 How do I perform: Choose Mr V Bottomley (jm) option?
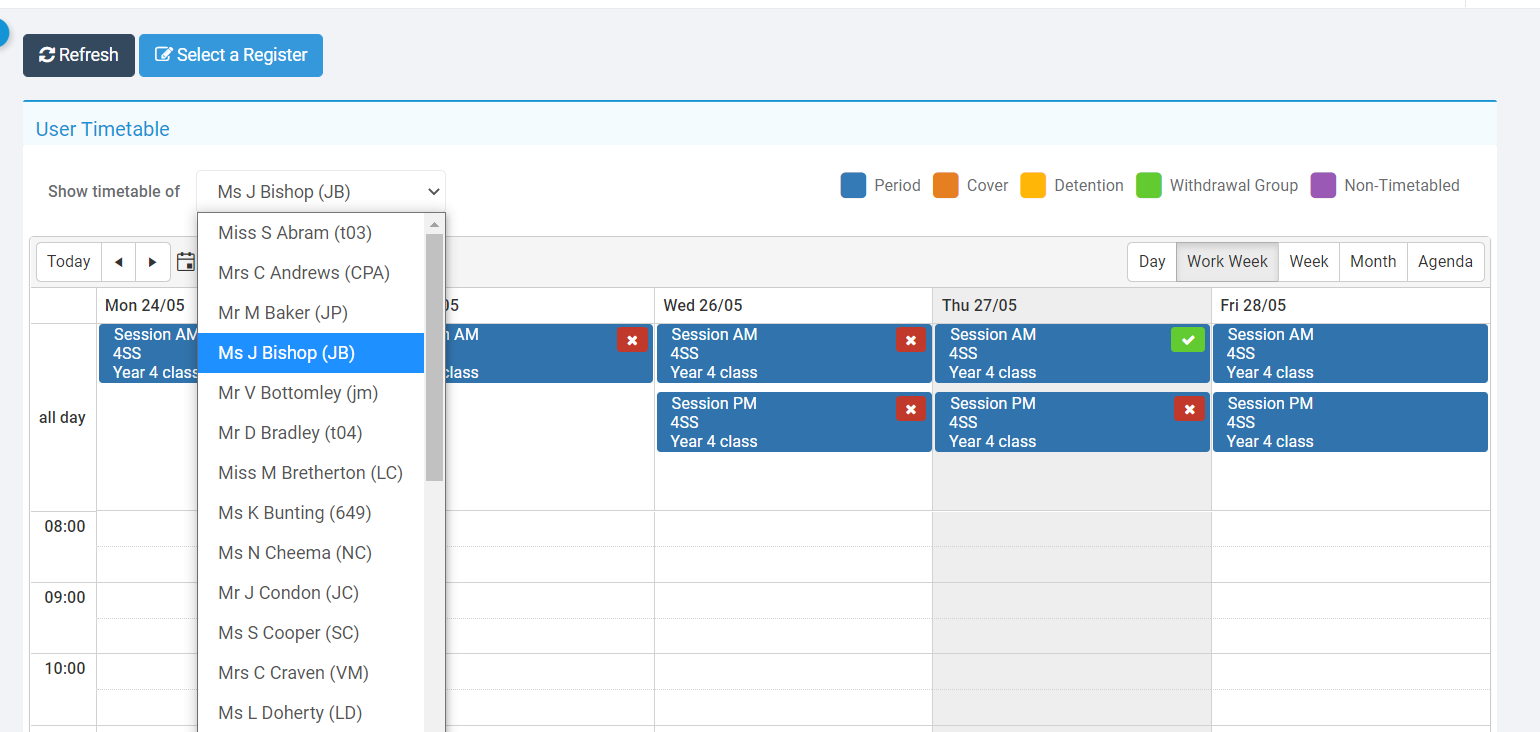(x=298, y=393)
